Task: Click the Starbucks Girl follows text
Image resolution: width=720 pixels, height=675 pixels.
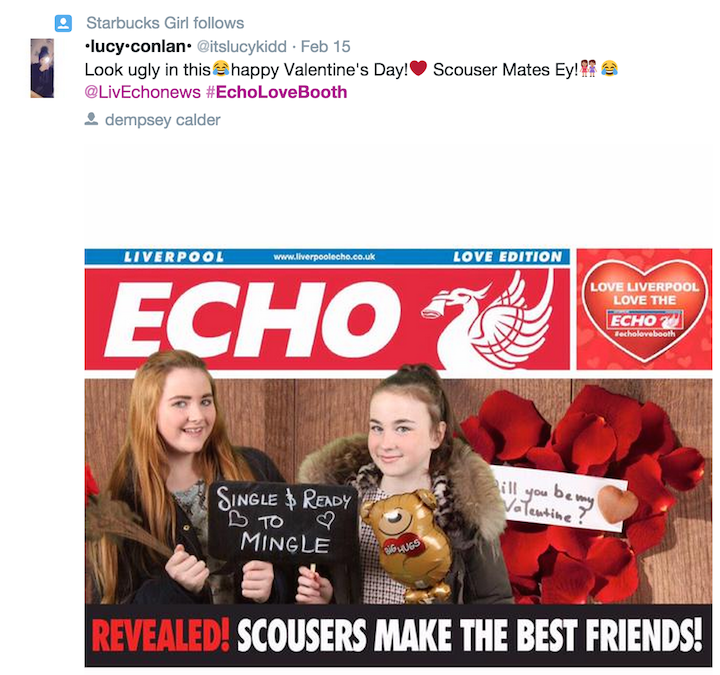Action: 165,23
